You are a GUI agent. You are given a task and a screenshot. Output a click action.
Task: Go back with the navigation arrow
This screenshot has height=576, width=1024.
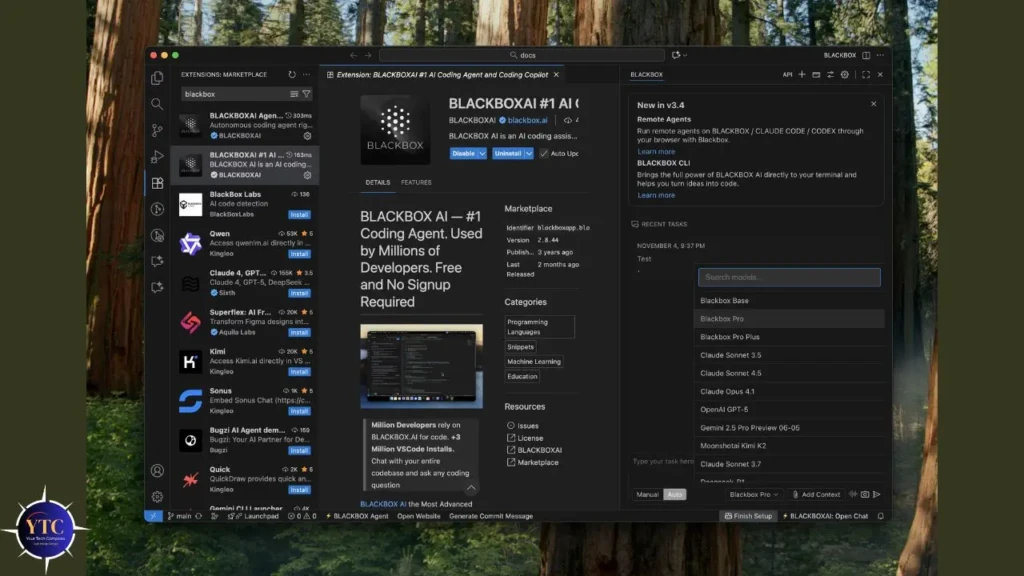[353, 56]
